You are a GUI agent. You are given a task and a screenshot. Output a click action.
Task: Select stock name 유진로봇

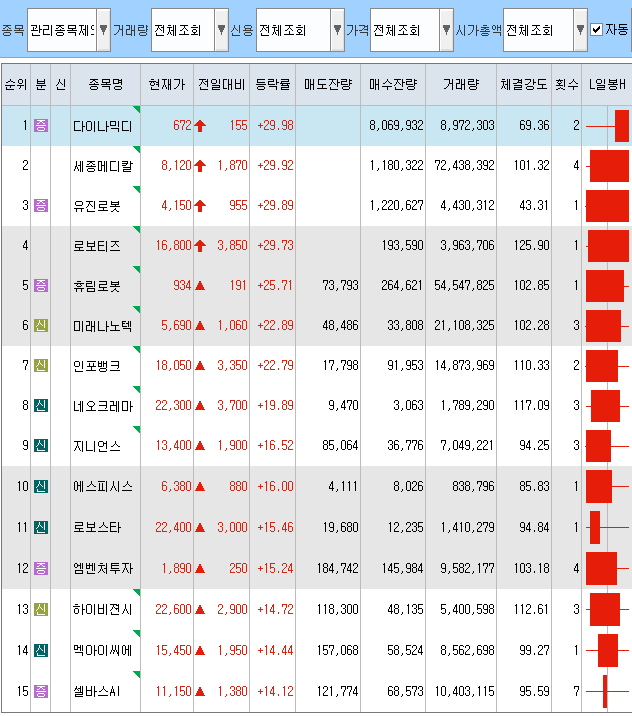(97, 206)
